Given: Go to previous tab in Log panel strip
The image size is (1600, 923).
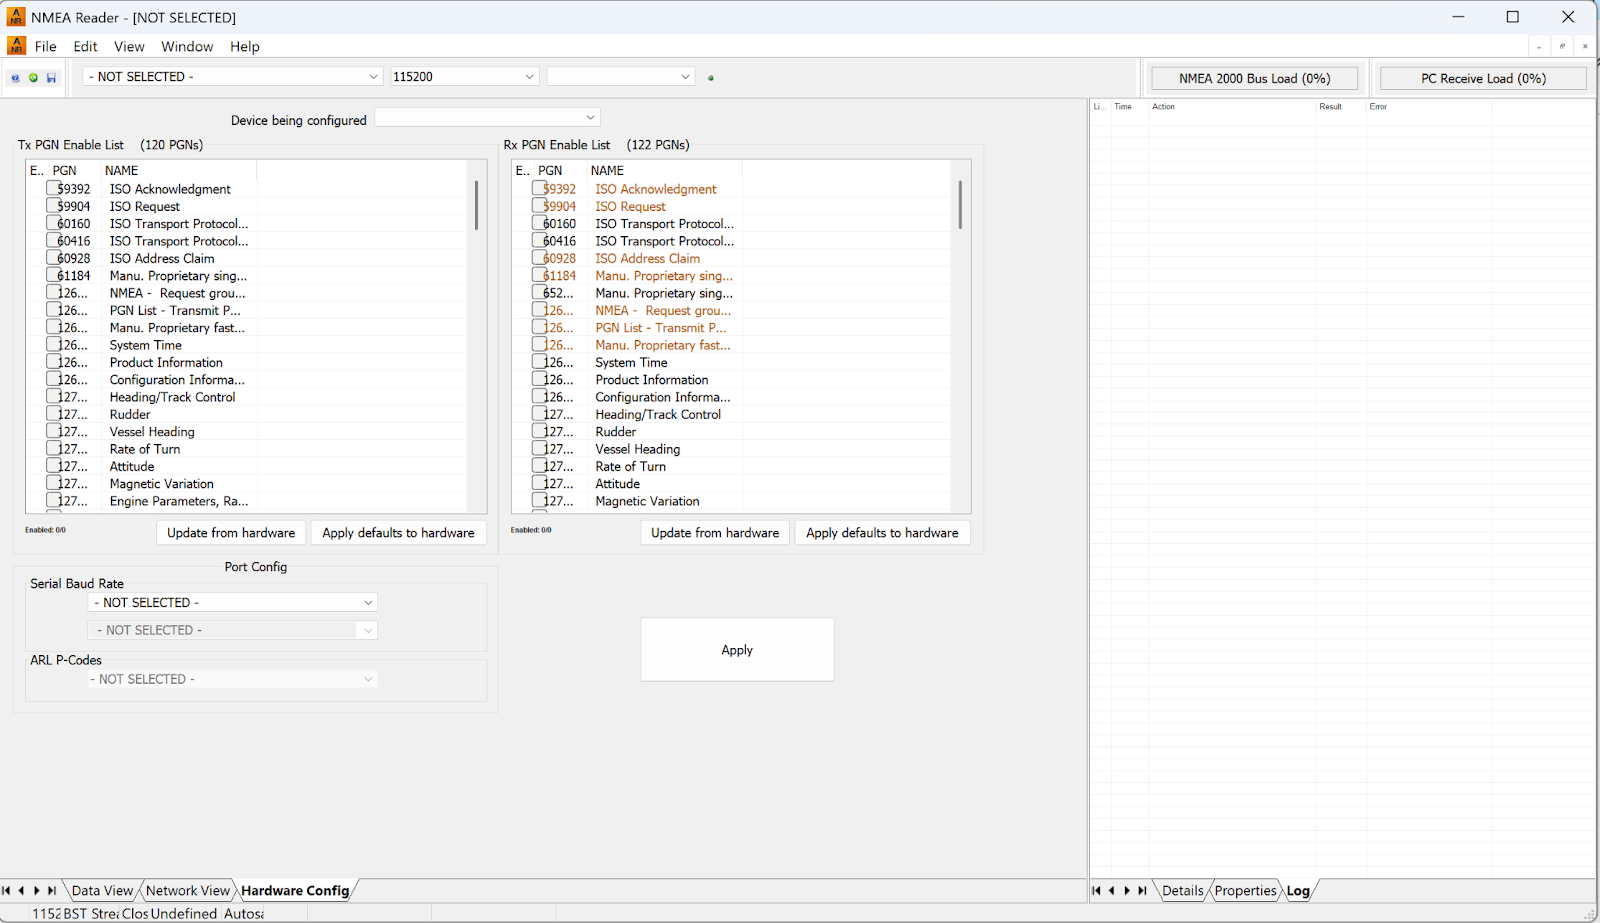Looking at the screenshot, I should coord(1111,891).
